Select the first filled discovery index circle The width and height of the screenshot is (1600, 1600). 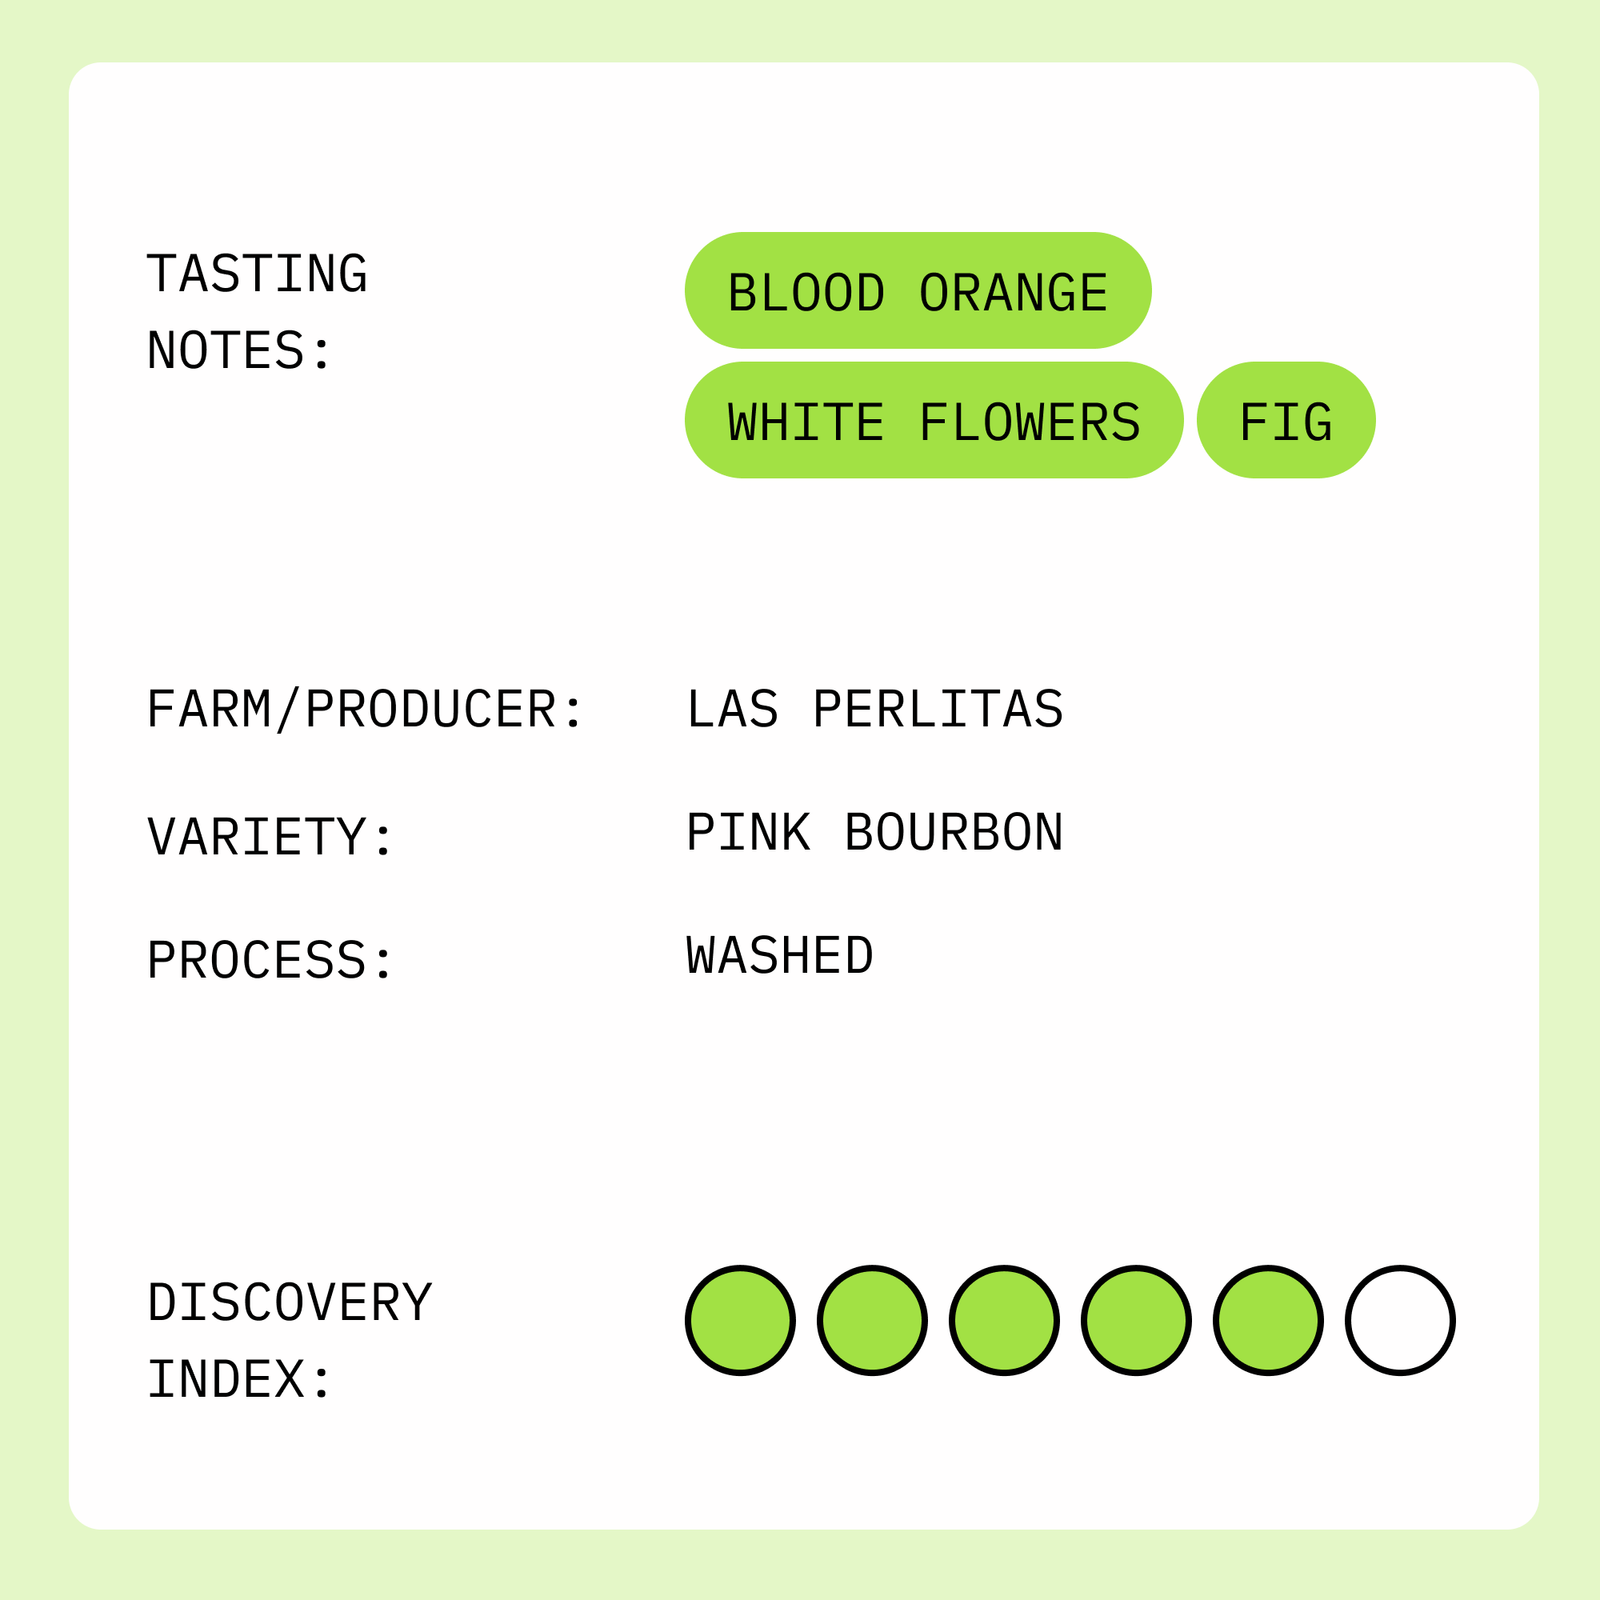[x=740, y=1320]
